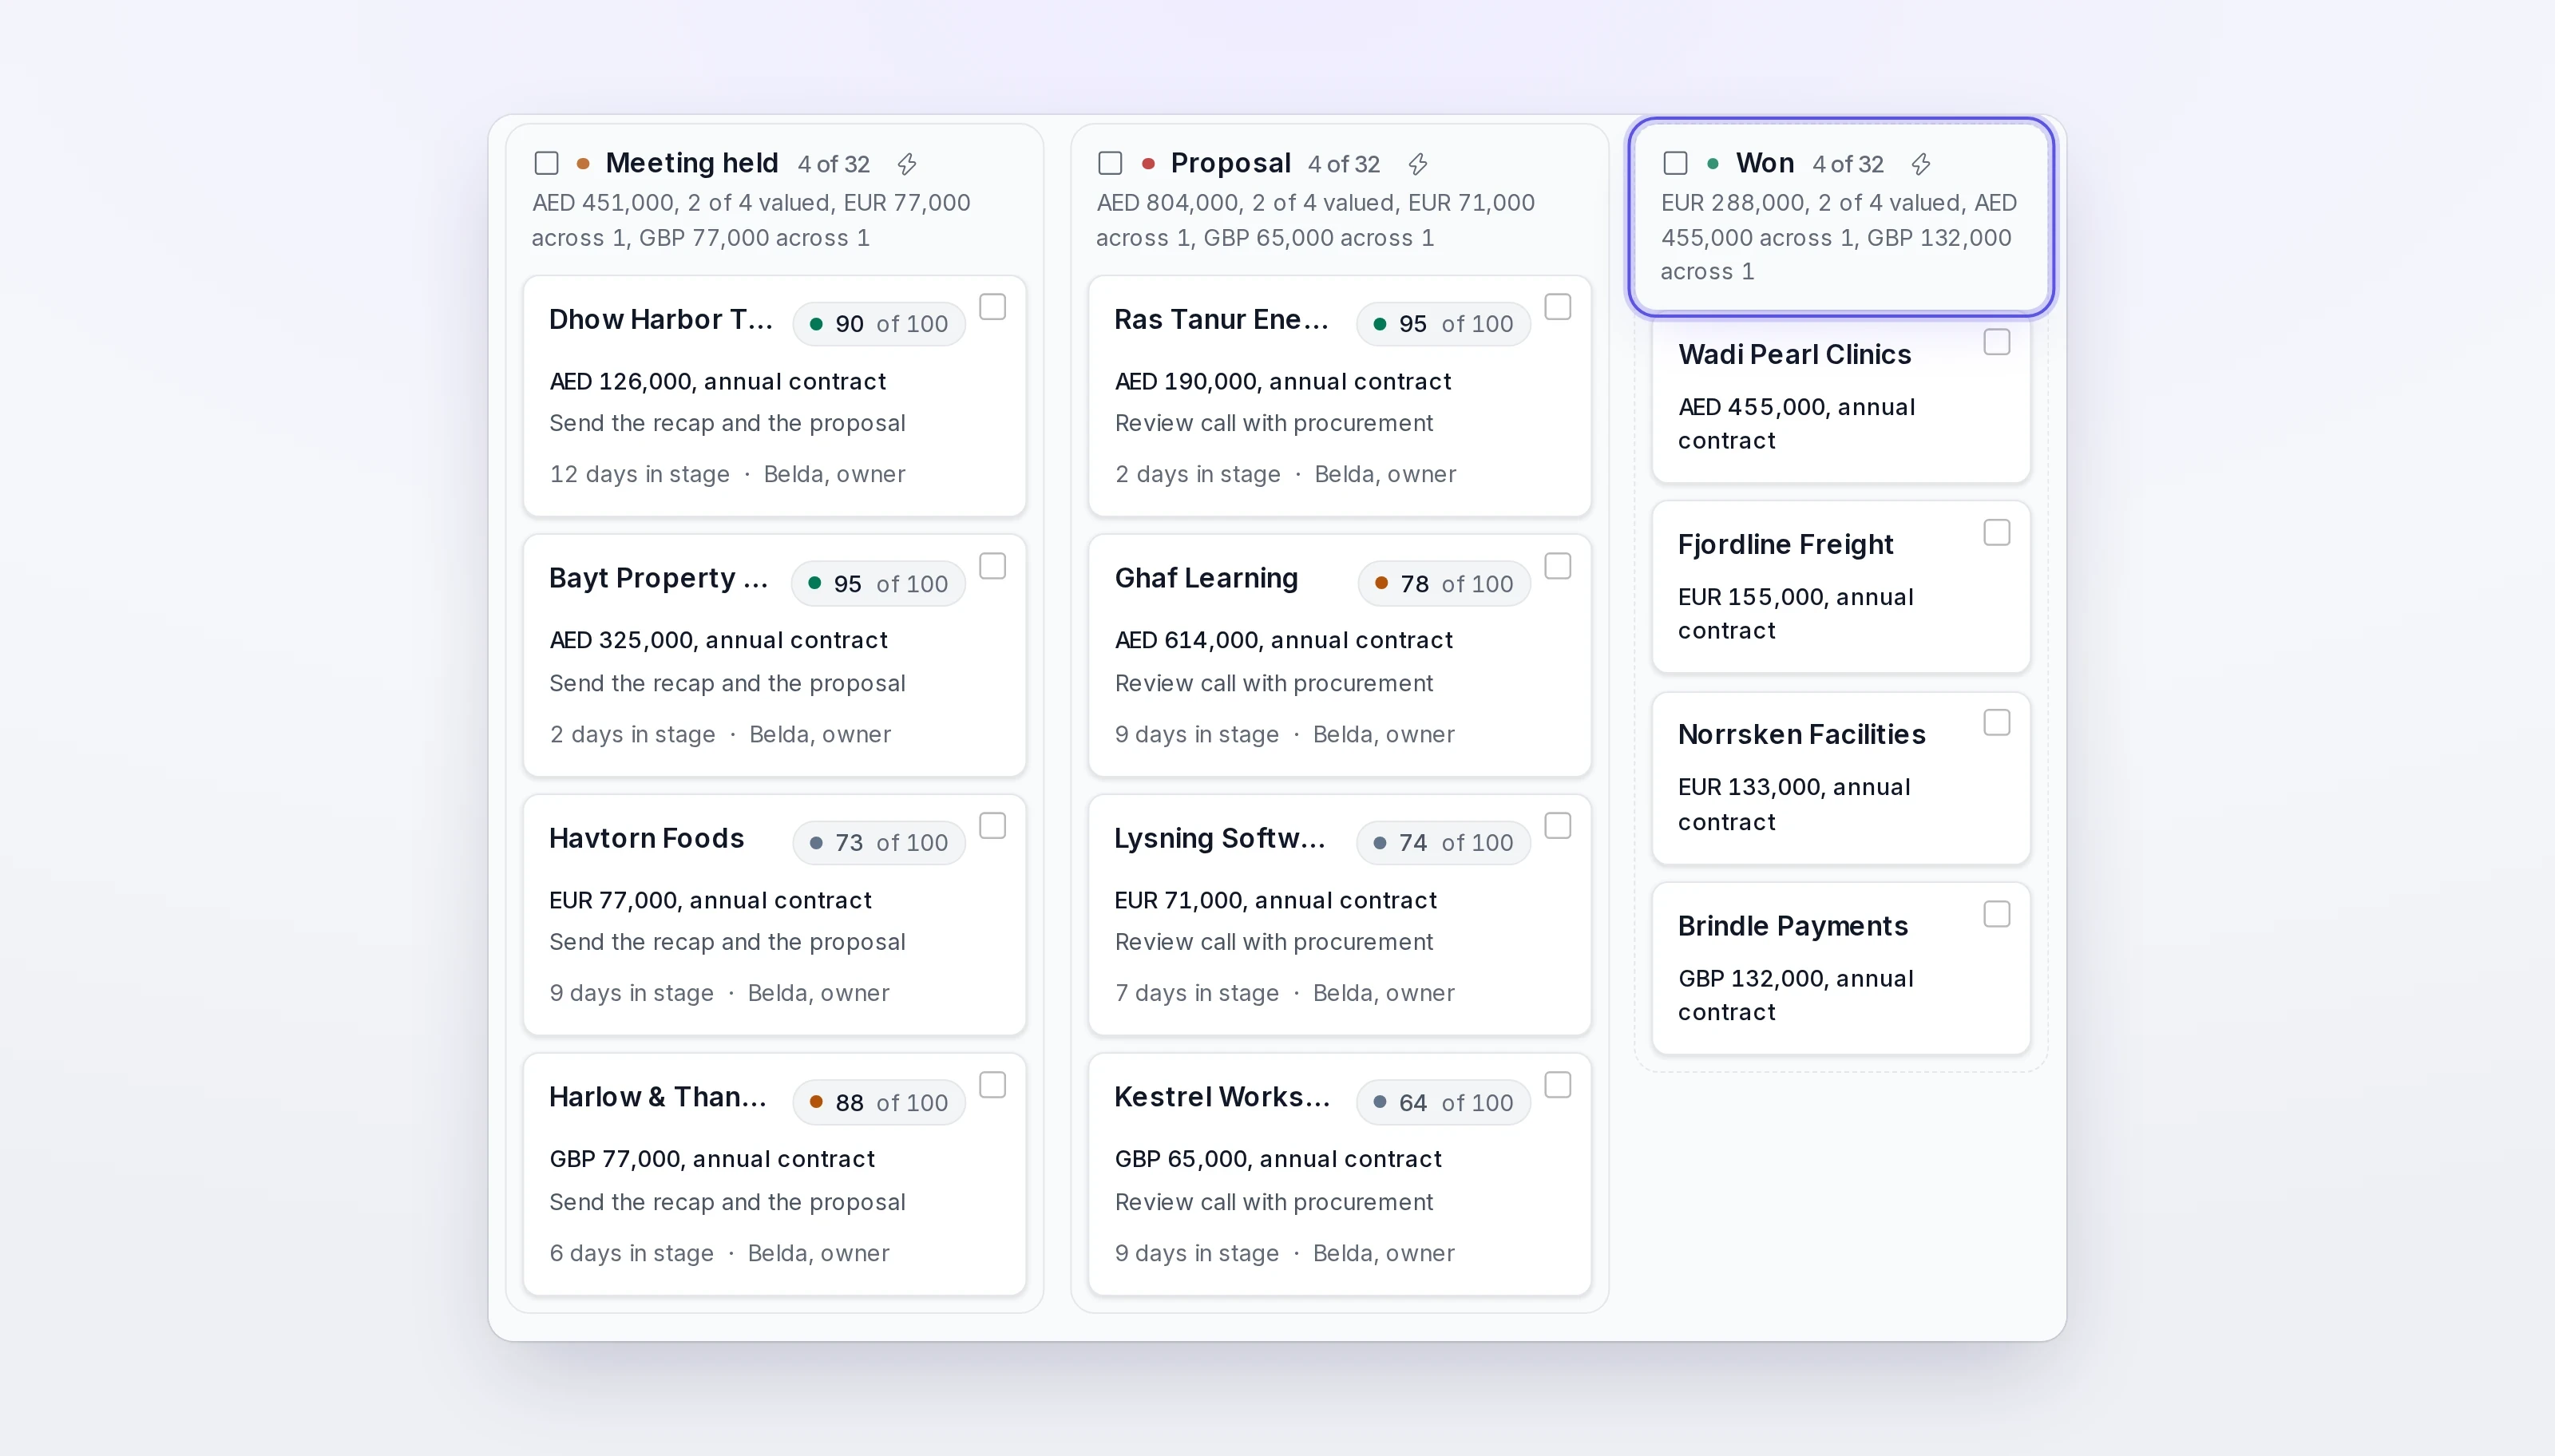2555x1456 pixels.
Task: Open the Wadi Pearl Clinics deal
Action: [x=1794, y=355]
